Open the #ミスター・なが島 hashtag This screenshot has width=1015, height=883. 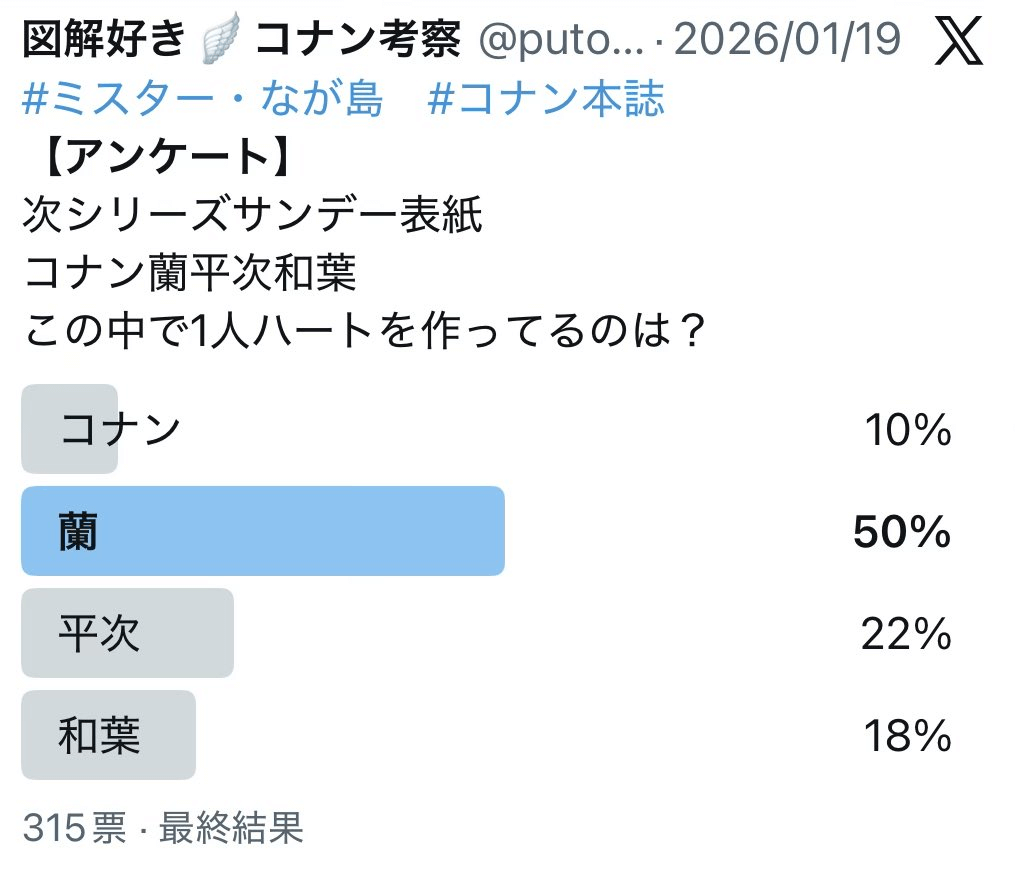(x=204, y=100)
